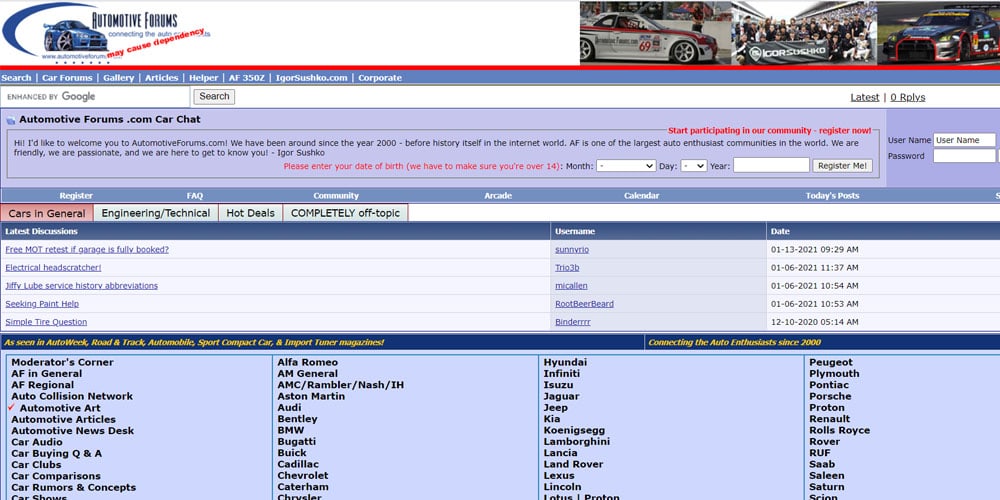Click the race car number 69 banner image
Screen dimensions: 1000x500
coord(655,33)
